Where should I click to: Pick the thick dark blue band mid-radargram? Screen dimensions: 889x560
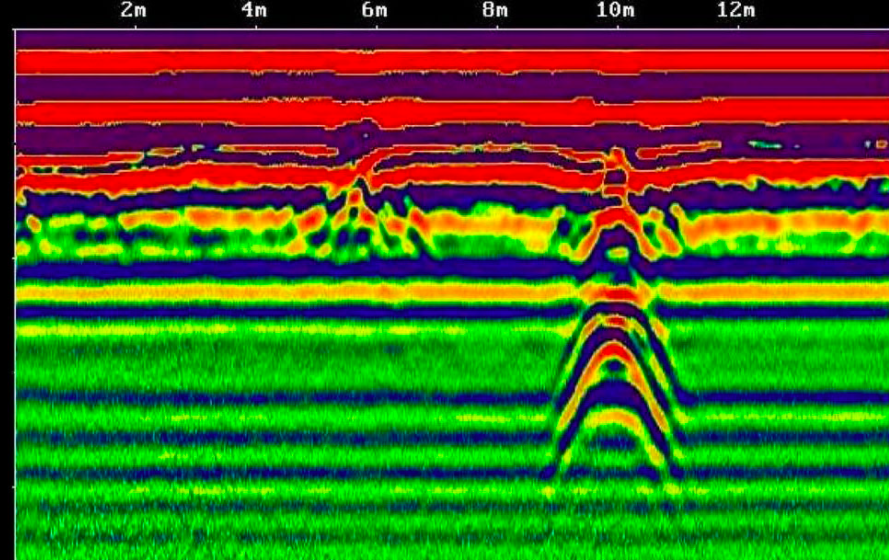point(300,269)
